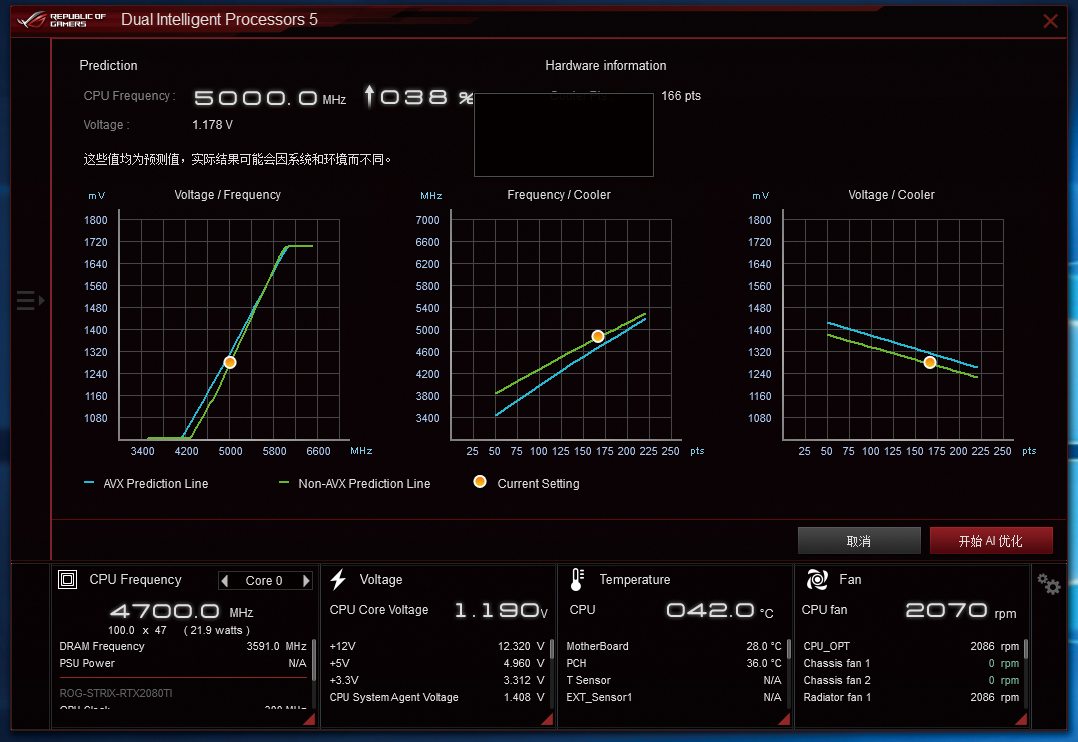Start AI optimization with the red button

point(991,540)
